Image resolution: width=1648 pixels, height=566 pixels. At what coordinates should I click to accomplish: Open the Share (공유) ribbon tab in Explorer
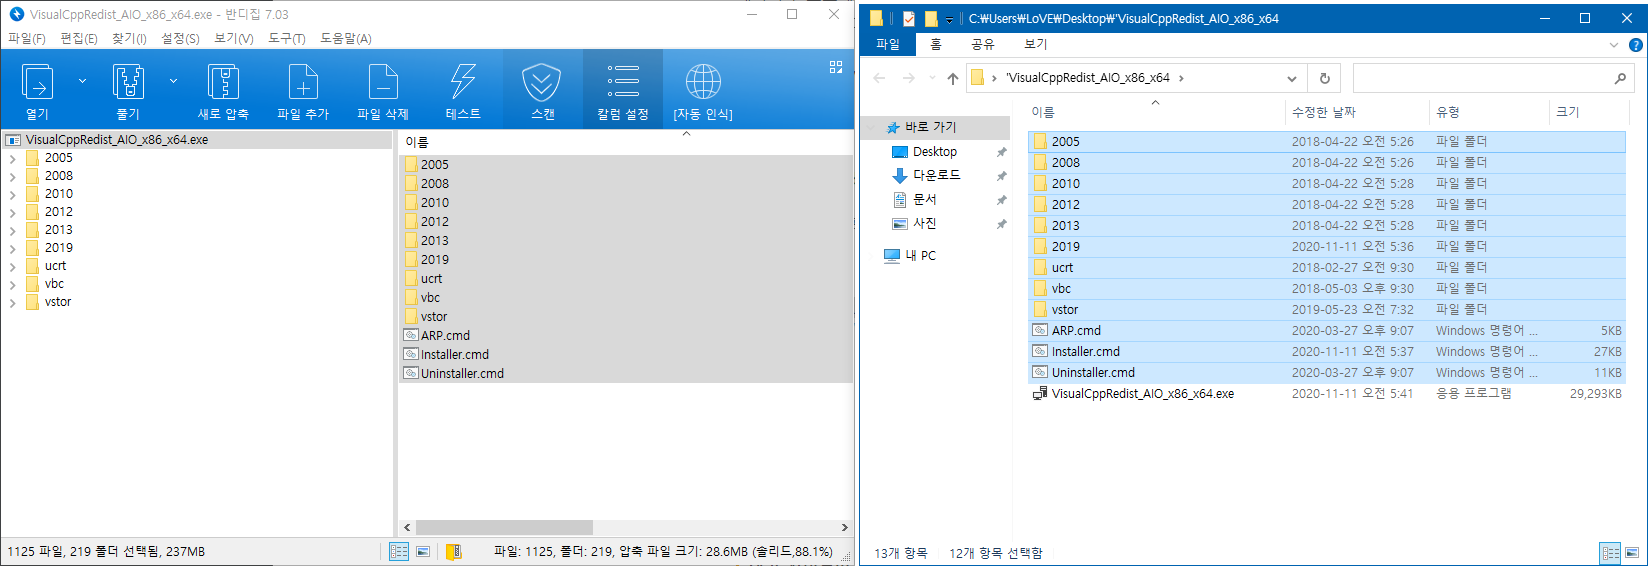(983, 44)
